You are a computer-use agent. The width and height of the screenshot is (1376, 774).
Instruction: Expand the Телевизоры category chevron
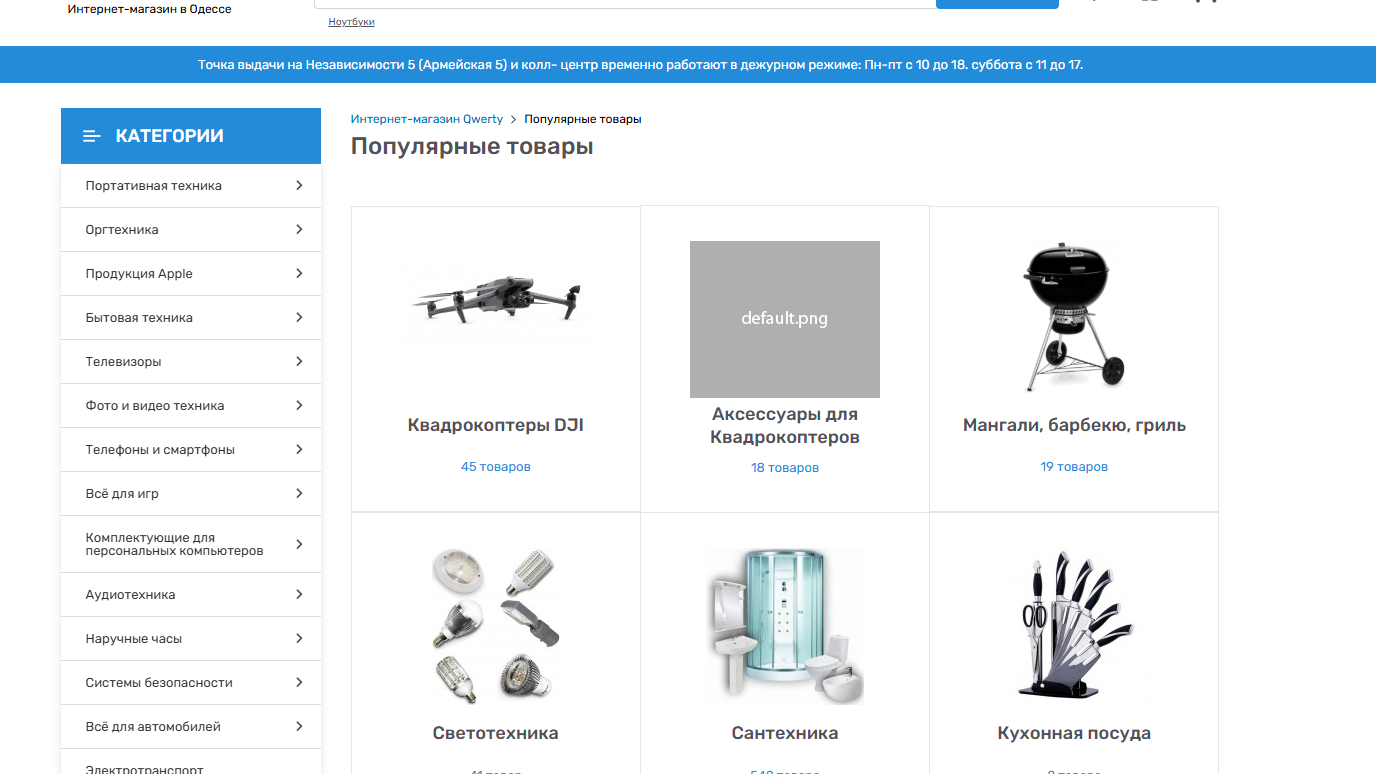(x=299, y=362)
